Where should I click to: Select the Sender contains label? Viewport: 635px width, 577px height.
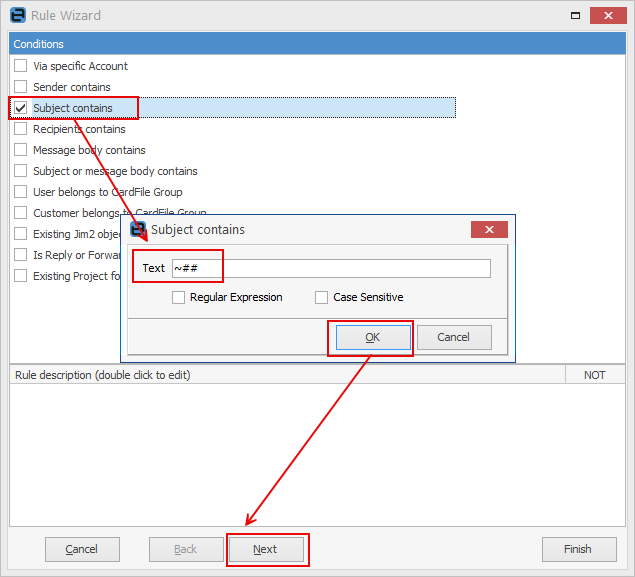[72, 87]
